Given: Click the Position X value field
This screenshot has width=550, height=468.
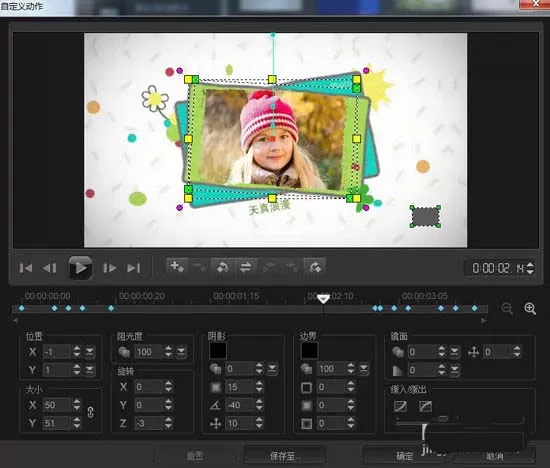Looking at the screenshot, I should tap(57, 352).
